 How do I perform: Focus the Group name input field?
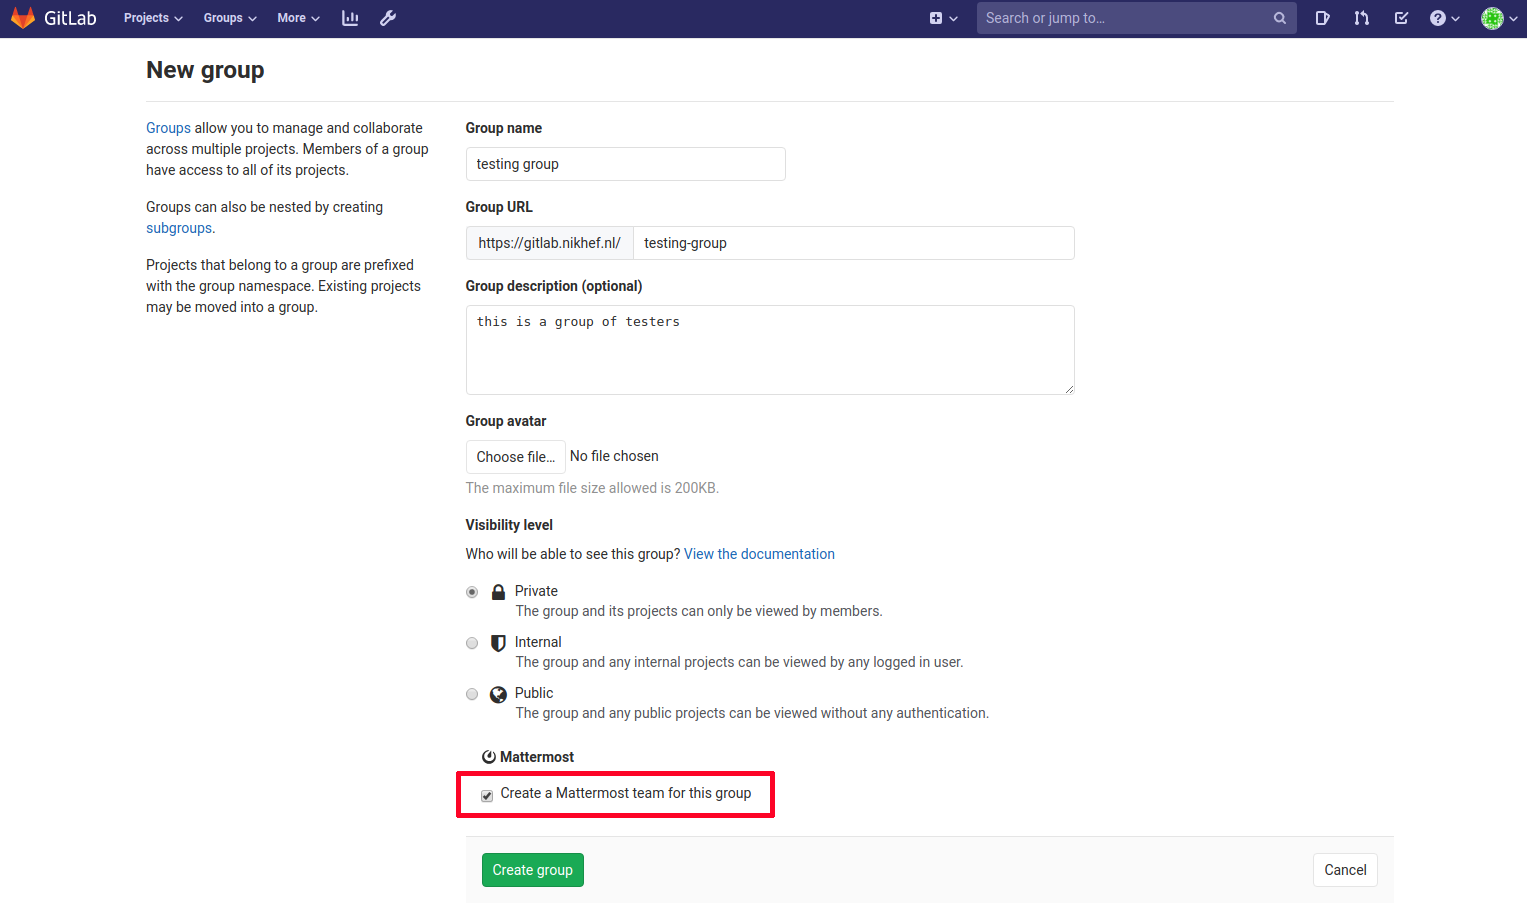click(625, 164)
